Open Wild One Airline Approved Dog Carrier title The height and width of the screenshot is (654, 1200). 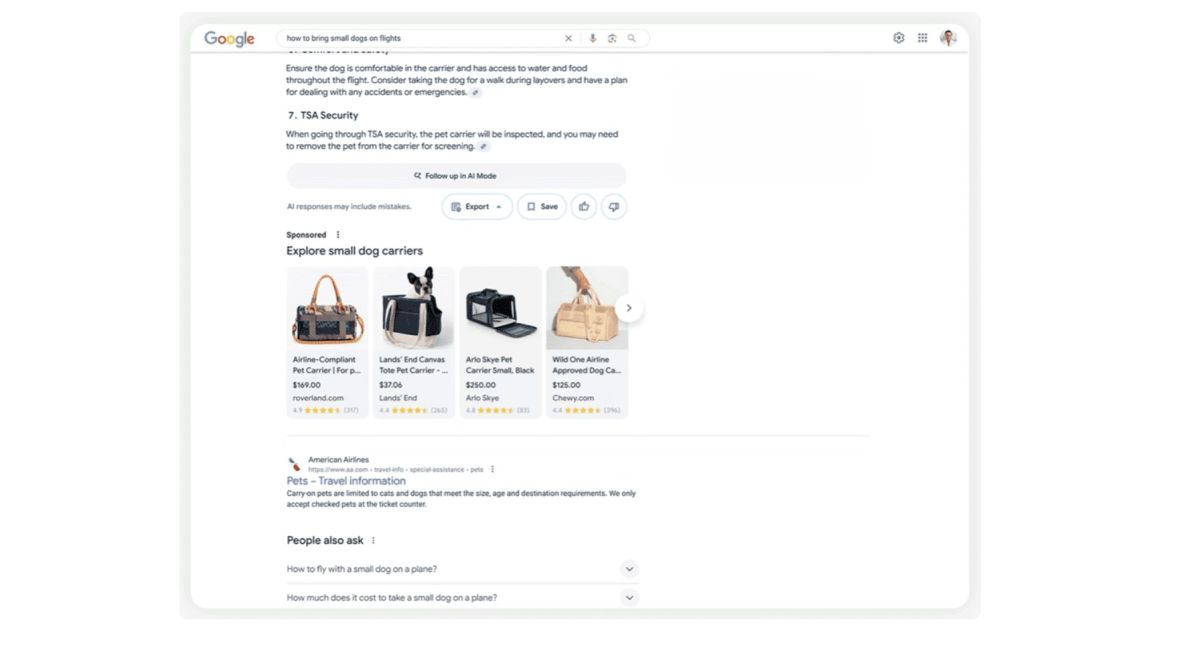(587, 364)
